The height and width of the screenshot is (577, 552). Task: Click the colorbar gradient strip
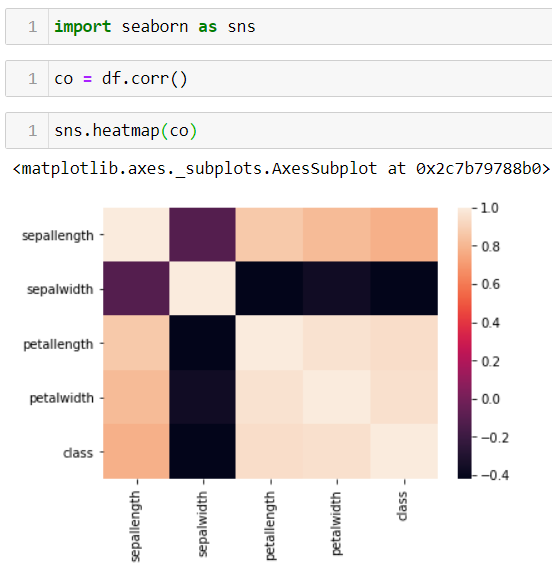(x=464, y=343)
